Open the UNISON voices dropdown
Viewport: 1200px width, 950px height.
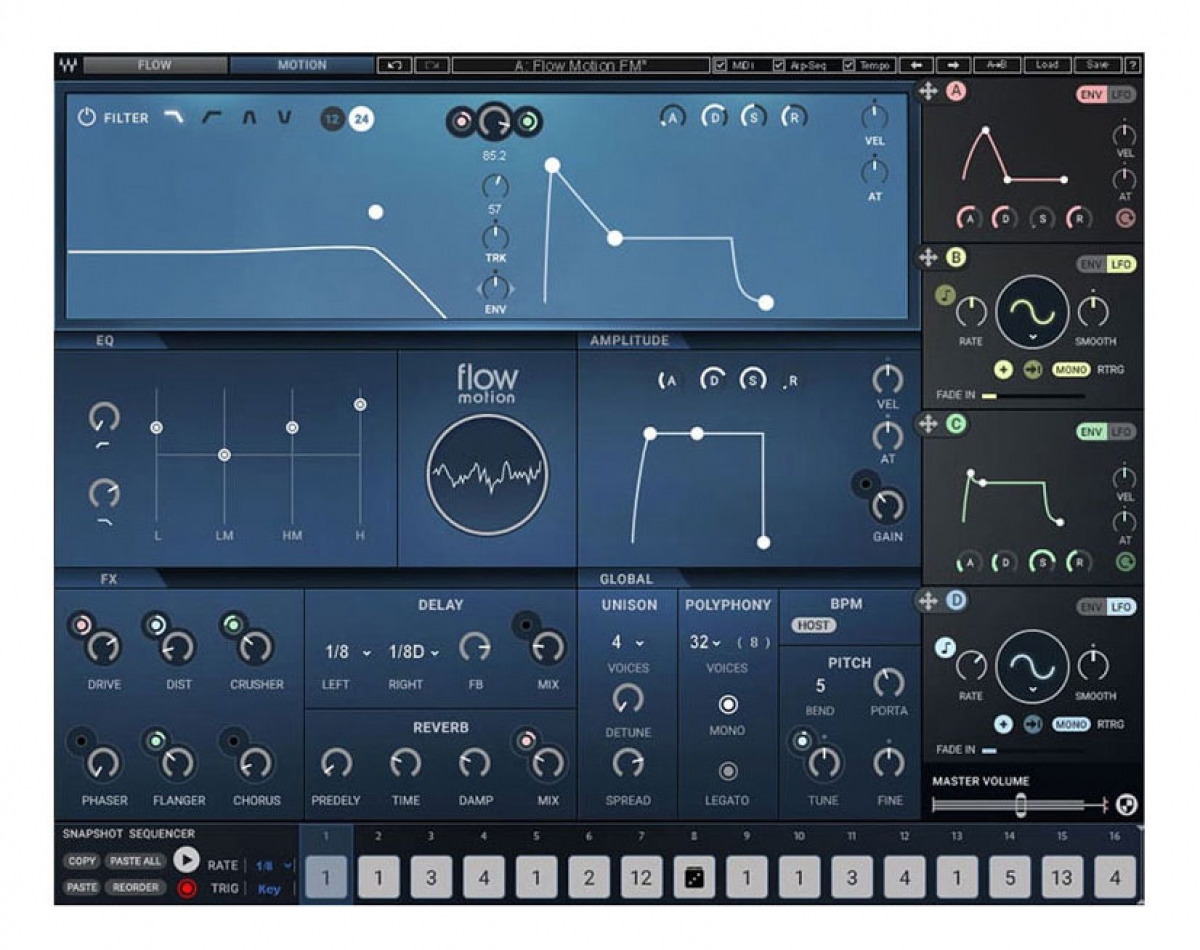[628, 642]
